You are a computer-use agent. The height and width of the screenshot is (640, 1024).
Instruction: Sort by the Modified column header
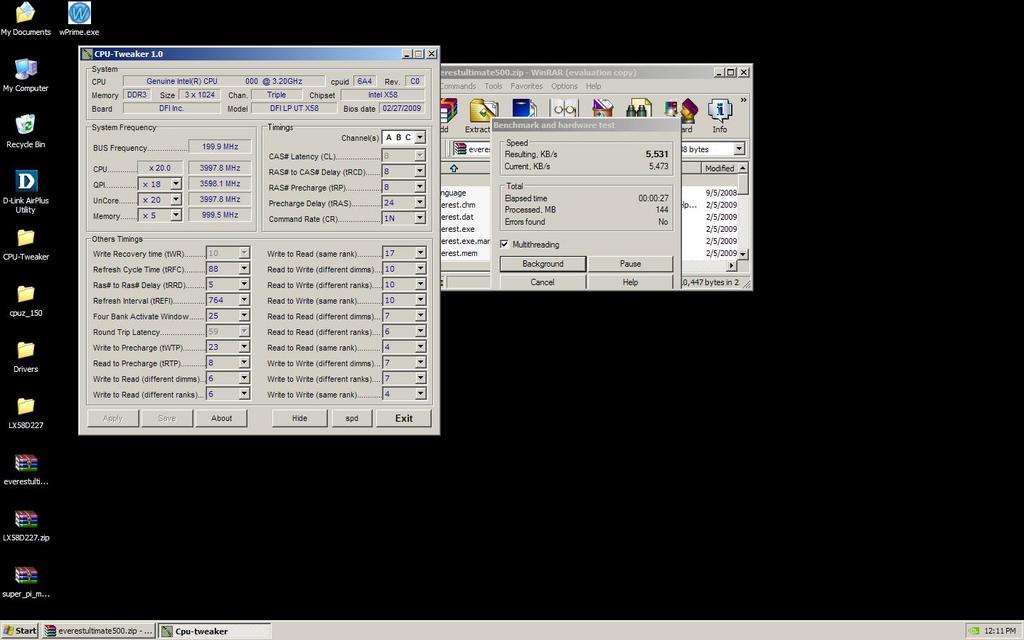(720, 168)
